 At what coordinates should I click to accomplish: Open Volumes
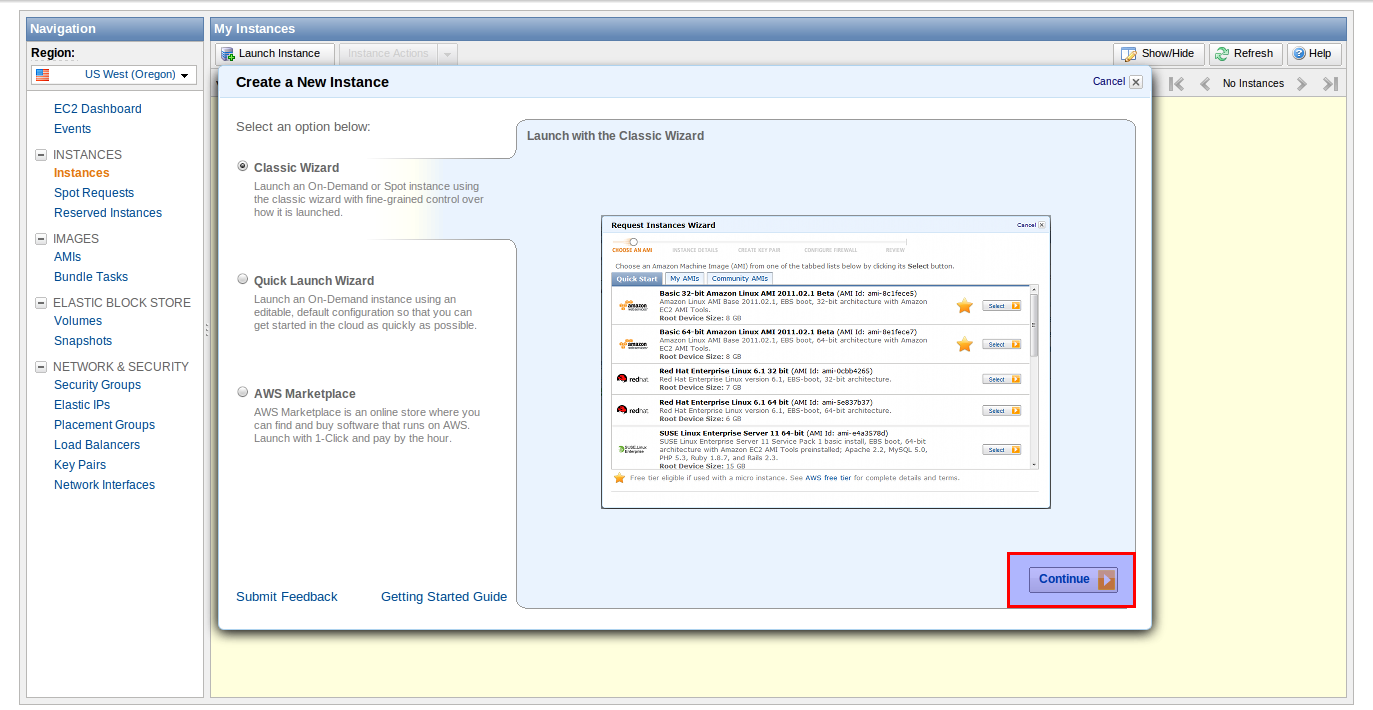pos(78,321)
